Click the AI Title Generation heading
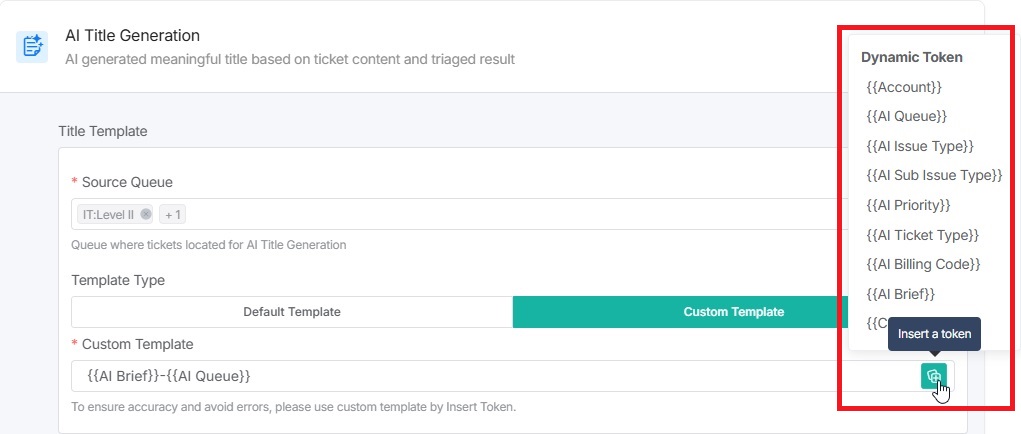The width and height of the screenshot is (1021, 434). (x=132, y=36)
